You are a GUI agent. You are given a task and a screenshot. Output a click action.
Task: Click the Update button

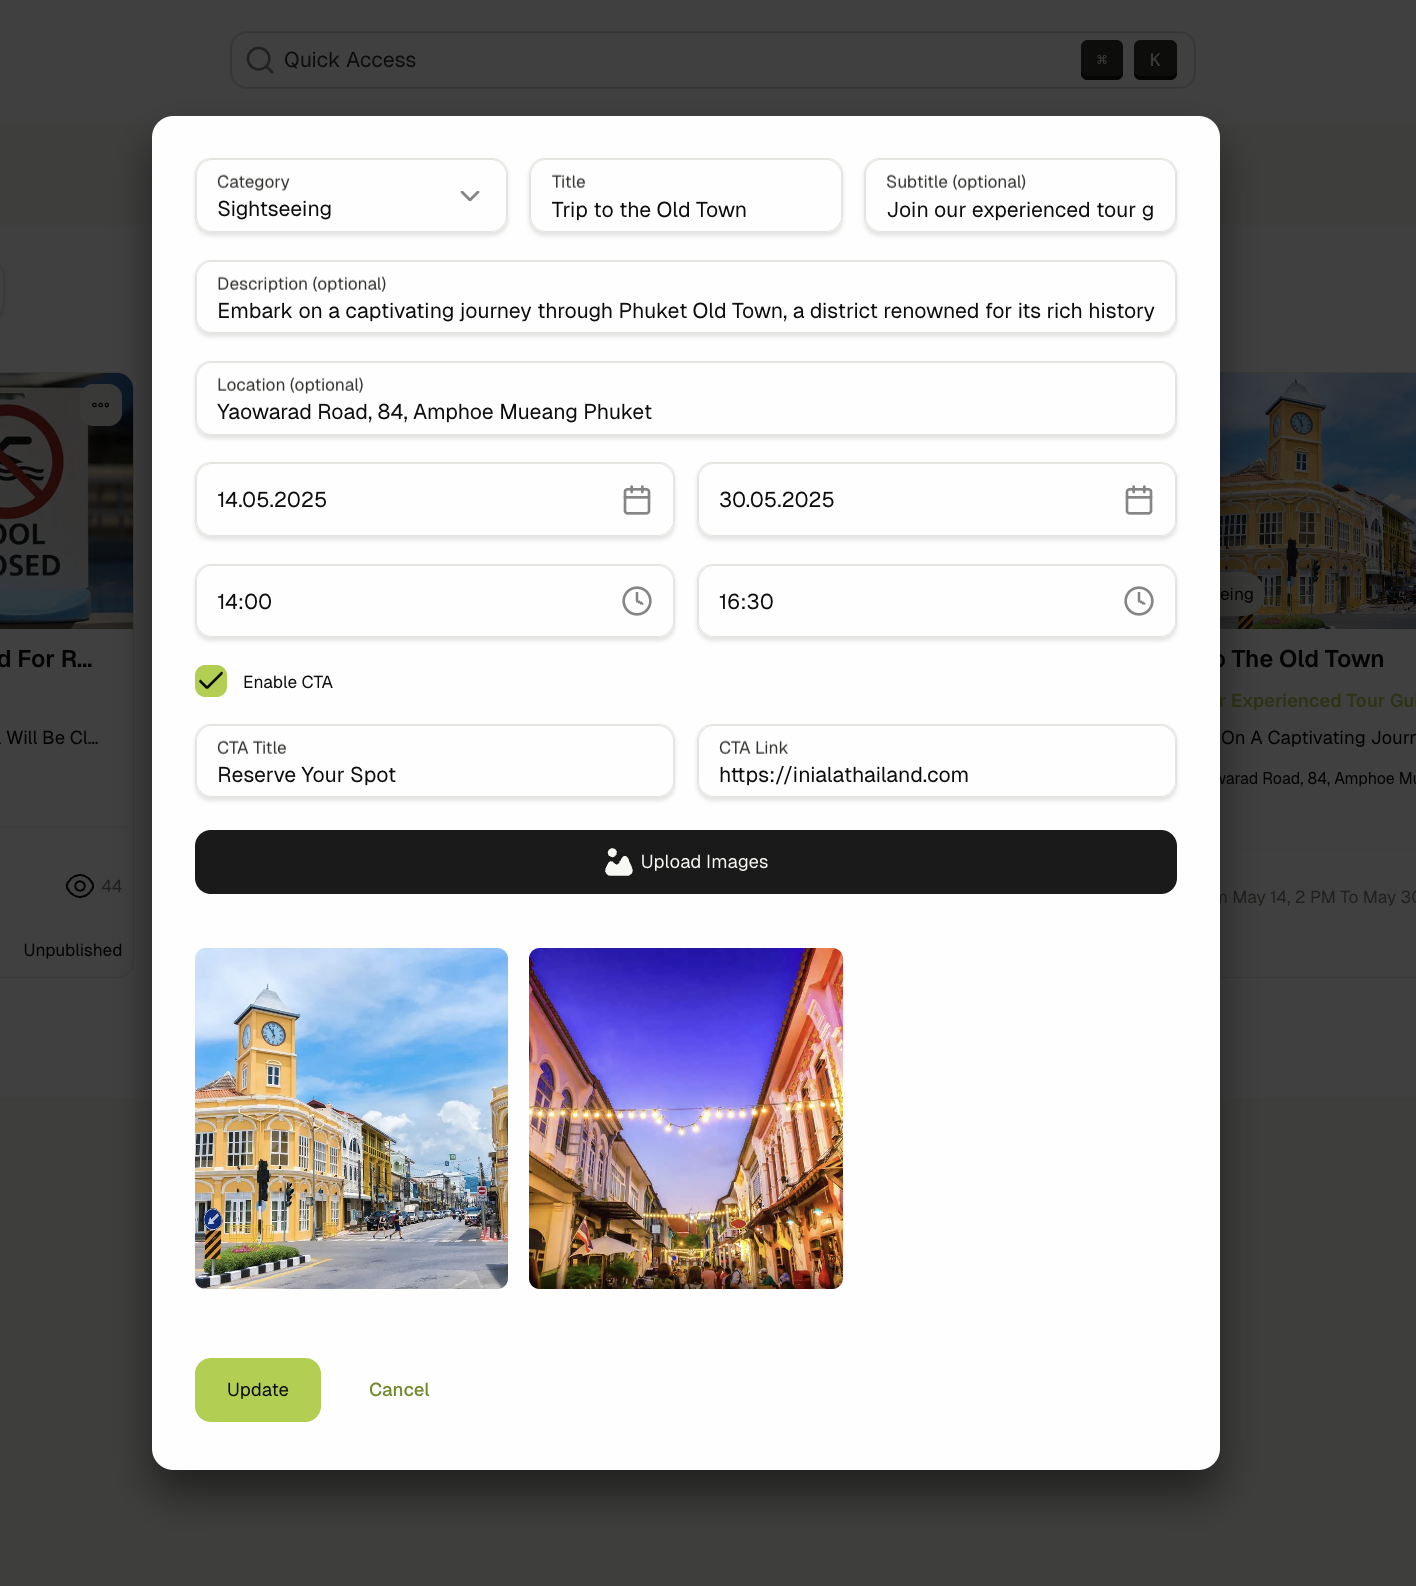258,1390
